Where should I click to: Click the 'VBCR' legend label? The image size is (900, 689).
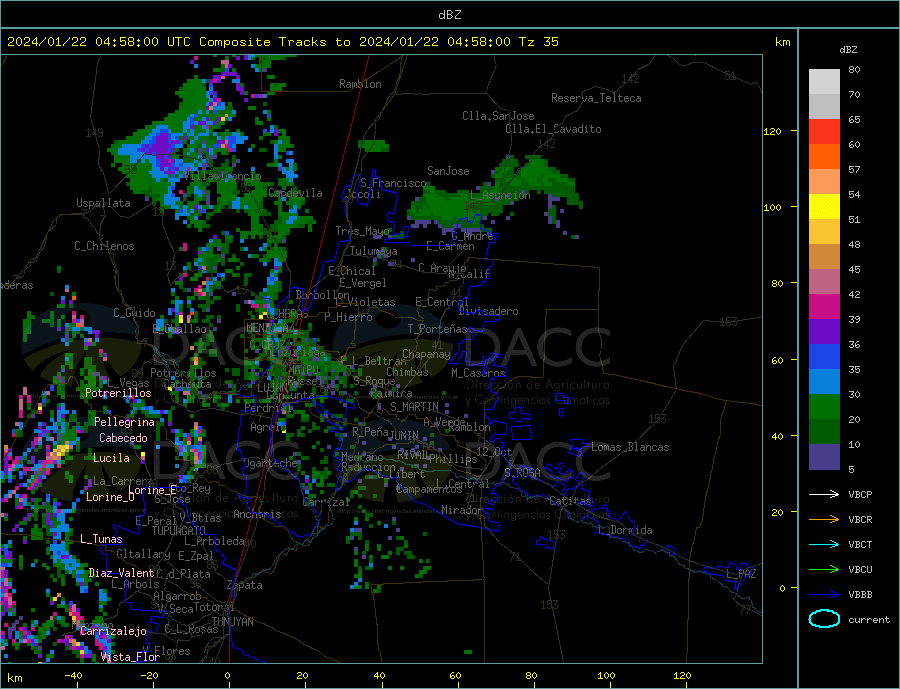(x=860, y=520)
